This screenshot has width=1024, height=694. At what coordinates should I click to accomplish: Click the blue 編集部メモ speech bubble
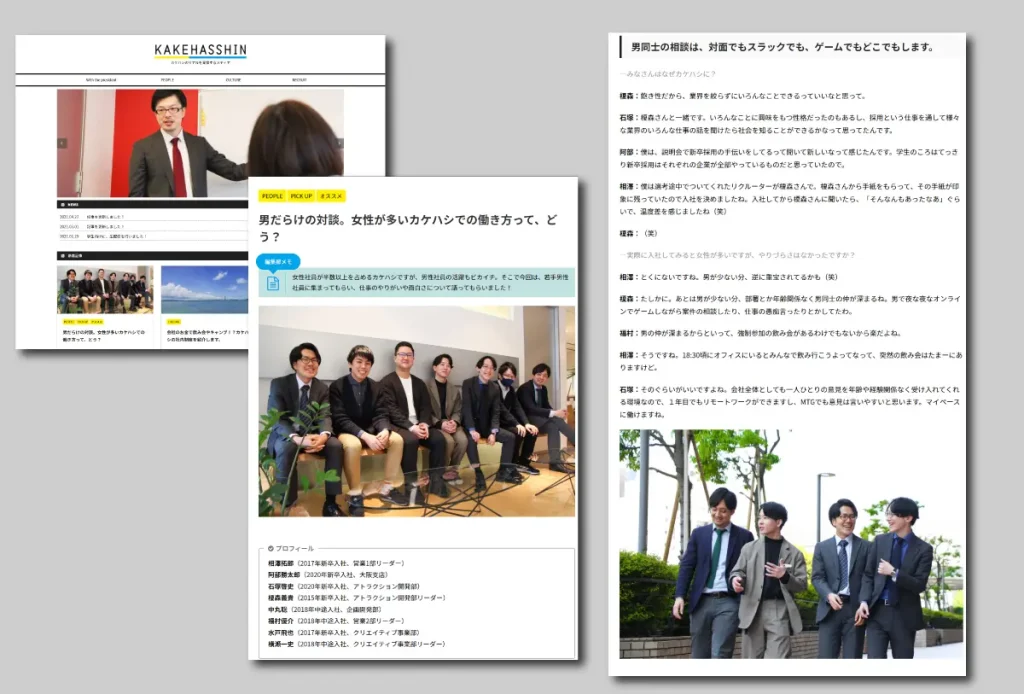pos(278,262)
